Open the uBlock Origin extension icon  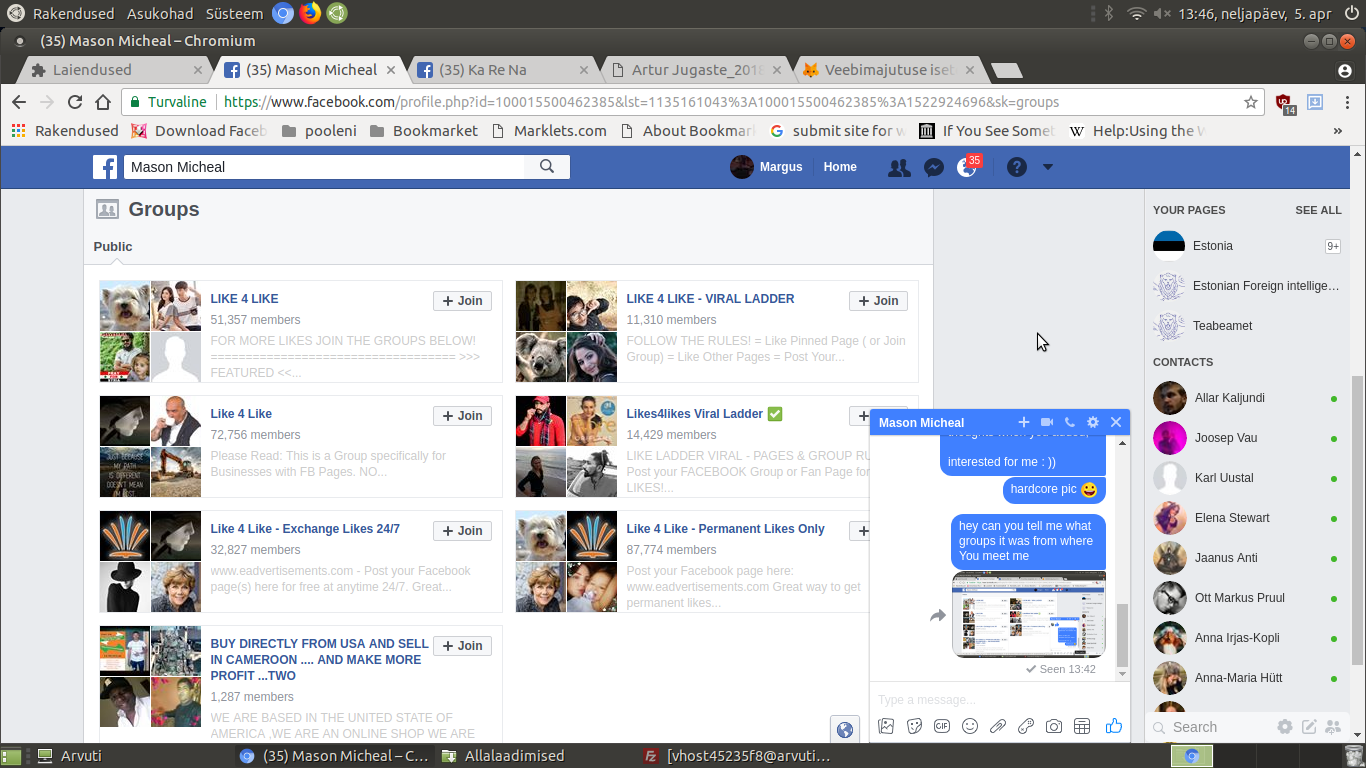click(1285, 103)
